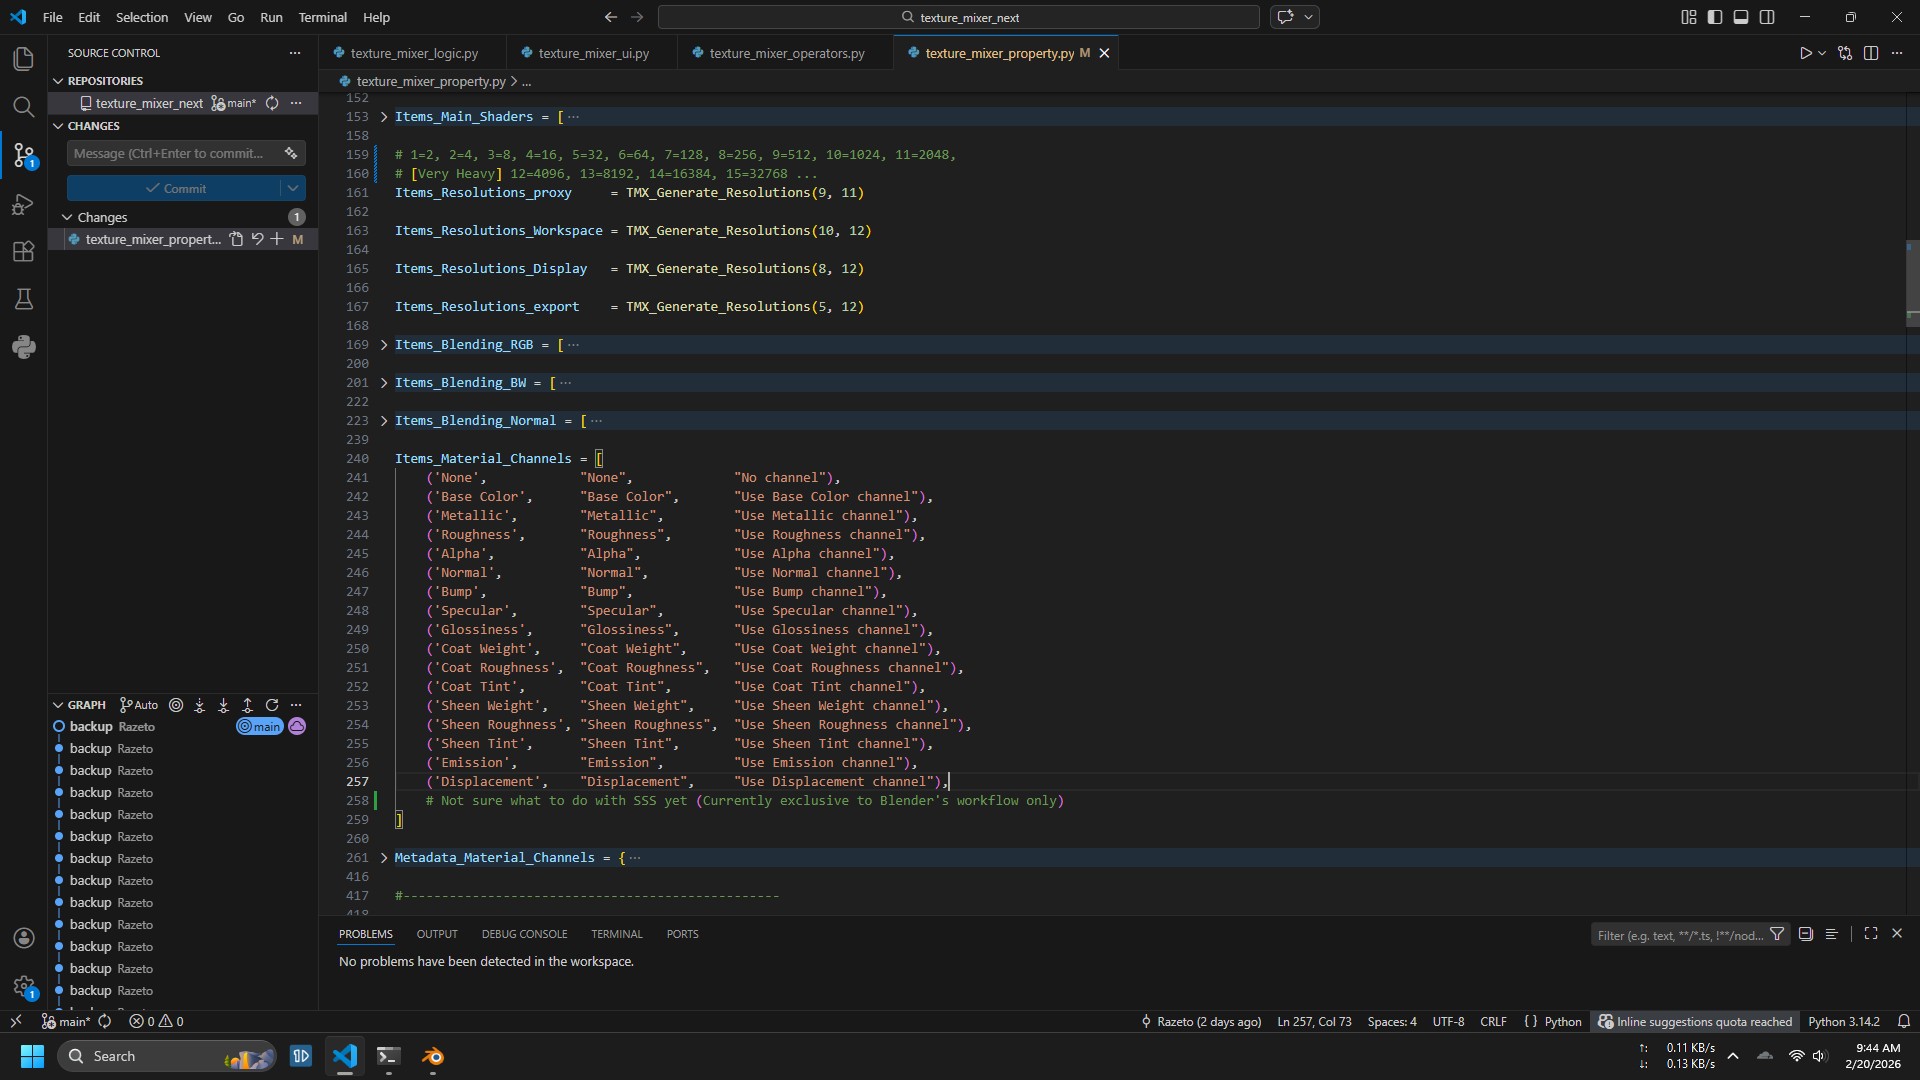Expand the Items_Main_Shaders folded region
This screenshot has height=1080, width=1920.
click(384, 117)
